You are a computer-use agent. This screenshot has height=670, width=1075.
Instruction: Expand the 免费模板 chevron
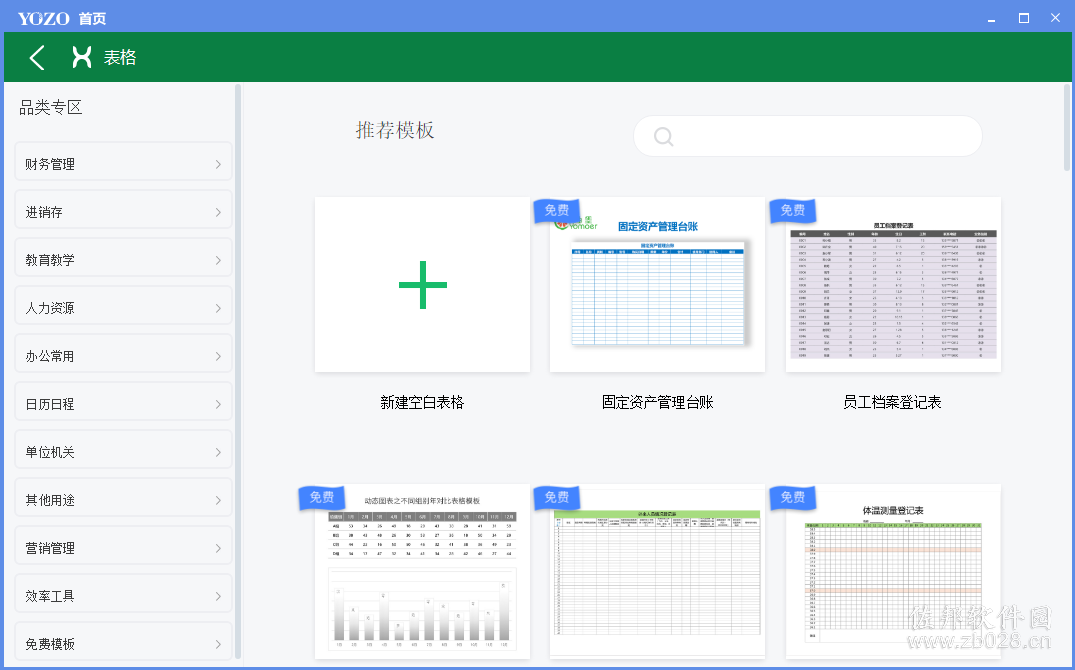tap(218, 644)
